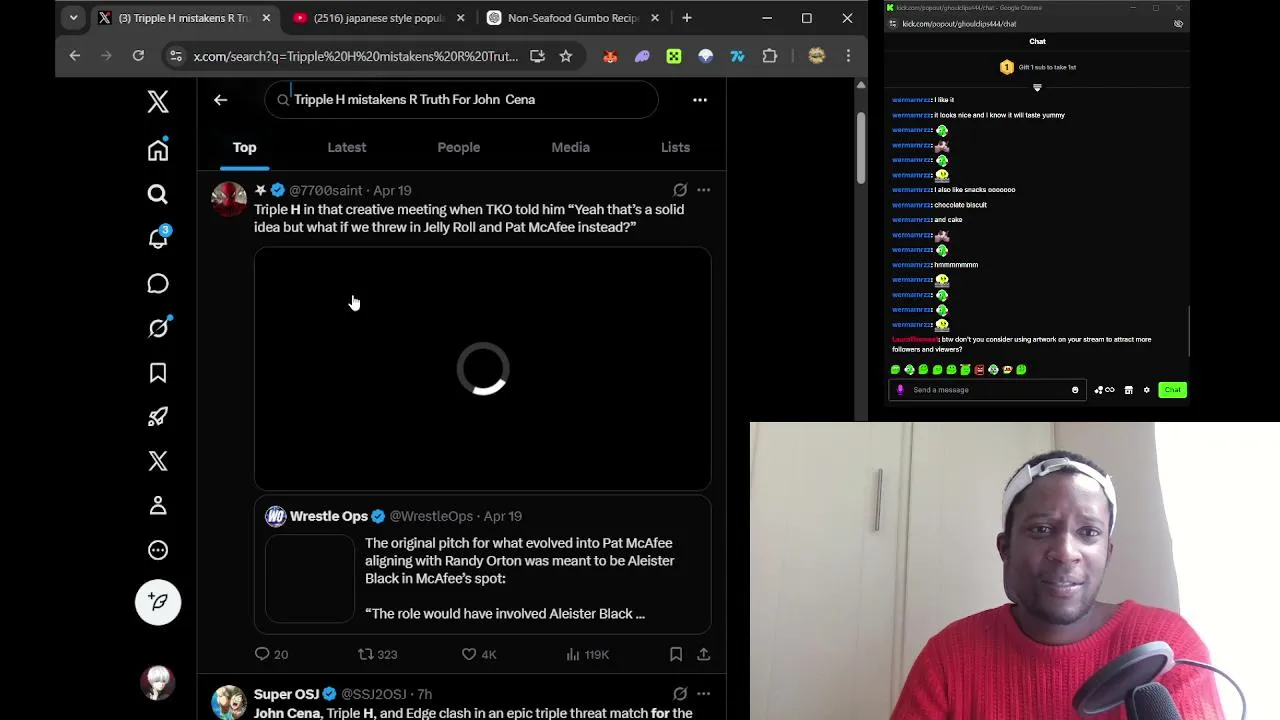Image resolution: width=1280 pixels, height=720 pixels.
Task: Open search options three-dot menu
Action: pos(700,99)
